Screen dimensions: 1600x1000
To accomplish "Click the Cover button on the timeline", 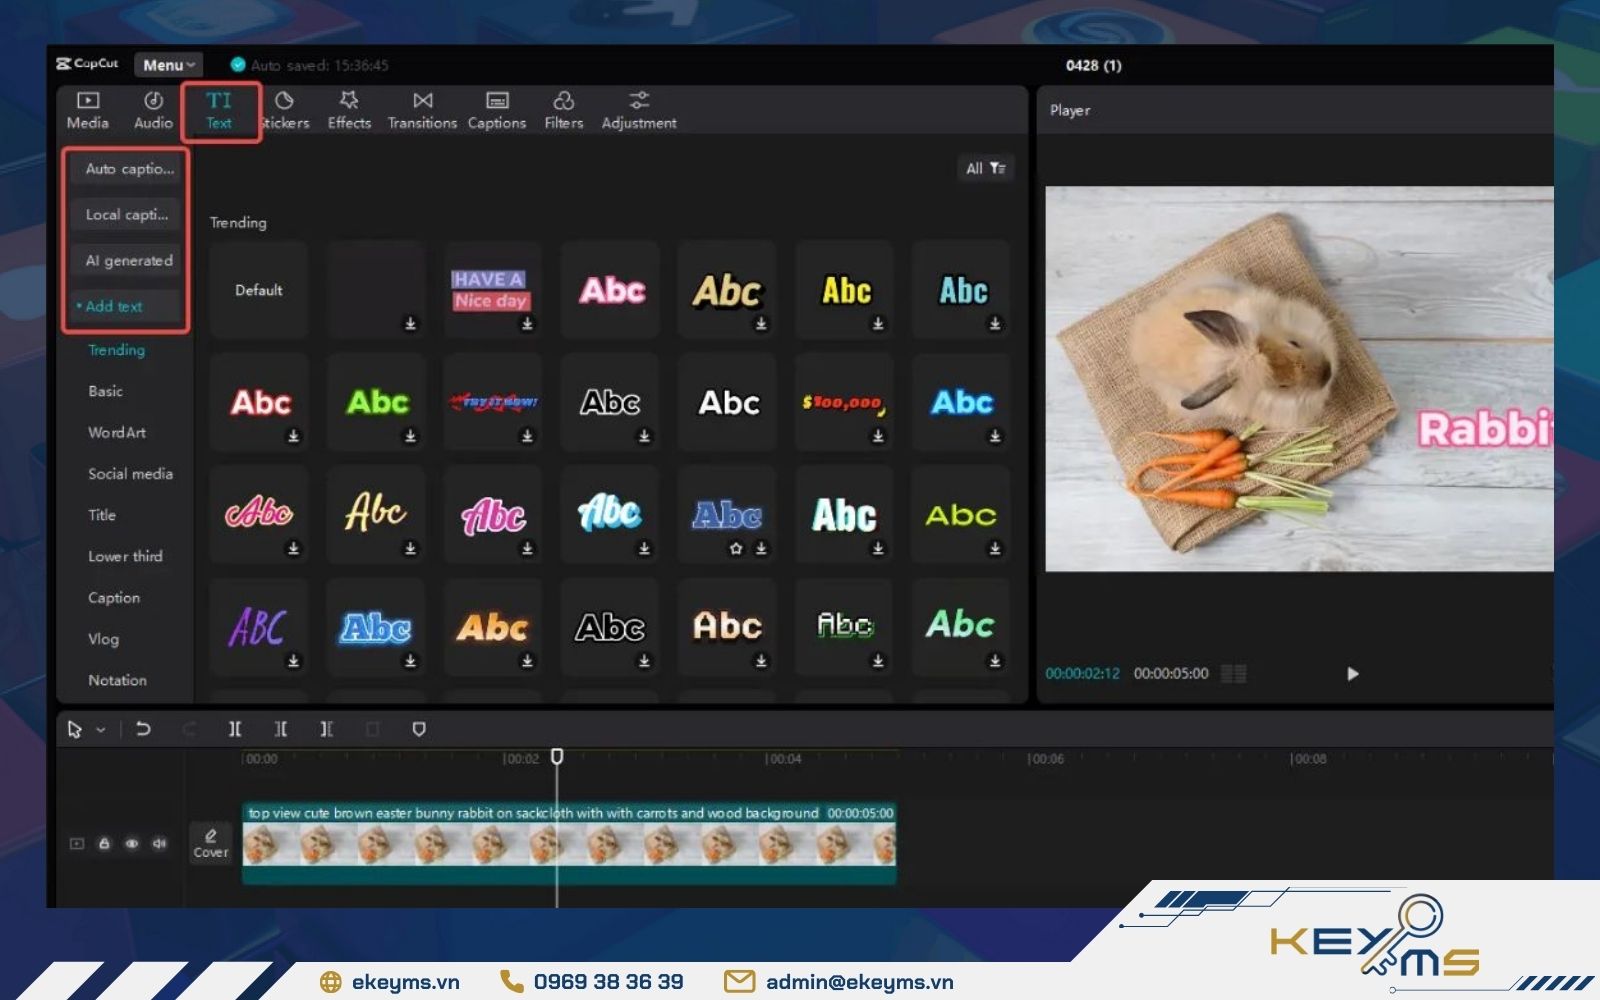I will (210, 843).
